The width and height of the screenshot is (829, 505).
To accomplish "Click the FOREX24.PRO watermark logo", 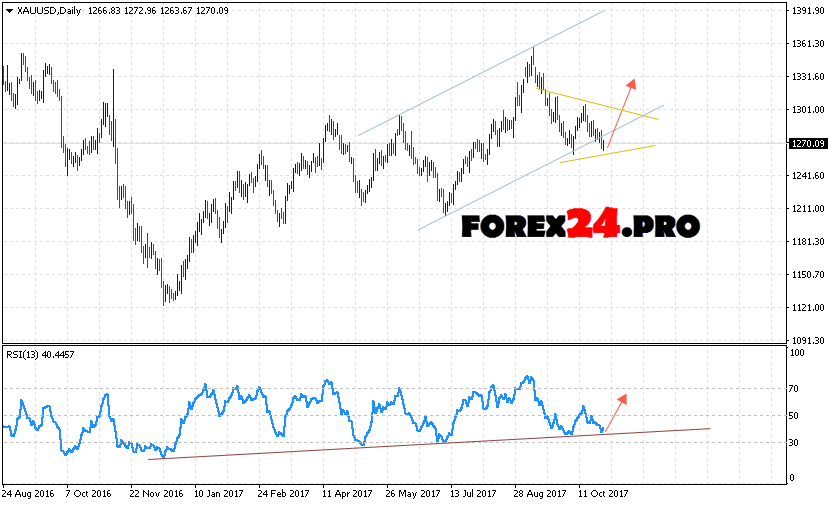I will [580, 226].
